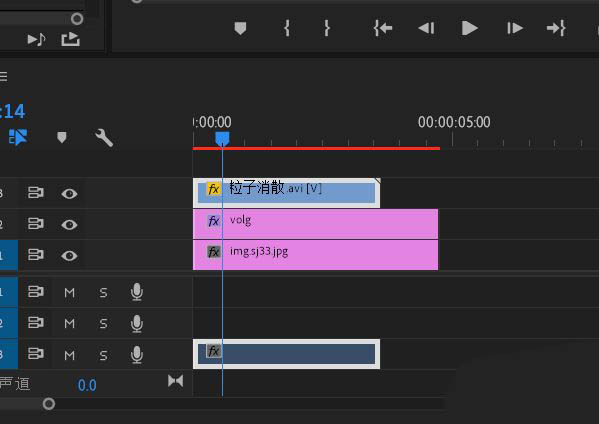Image resolution: width=599 pixels, height=424 pixels.
Task: Step back one frame
Action: click(x=426, y=28)
